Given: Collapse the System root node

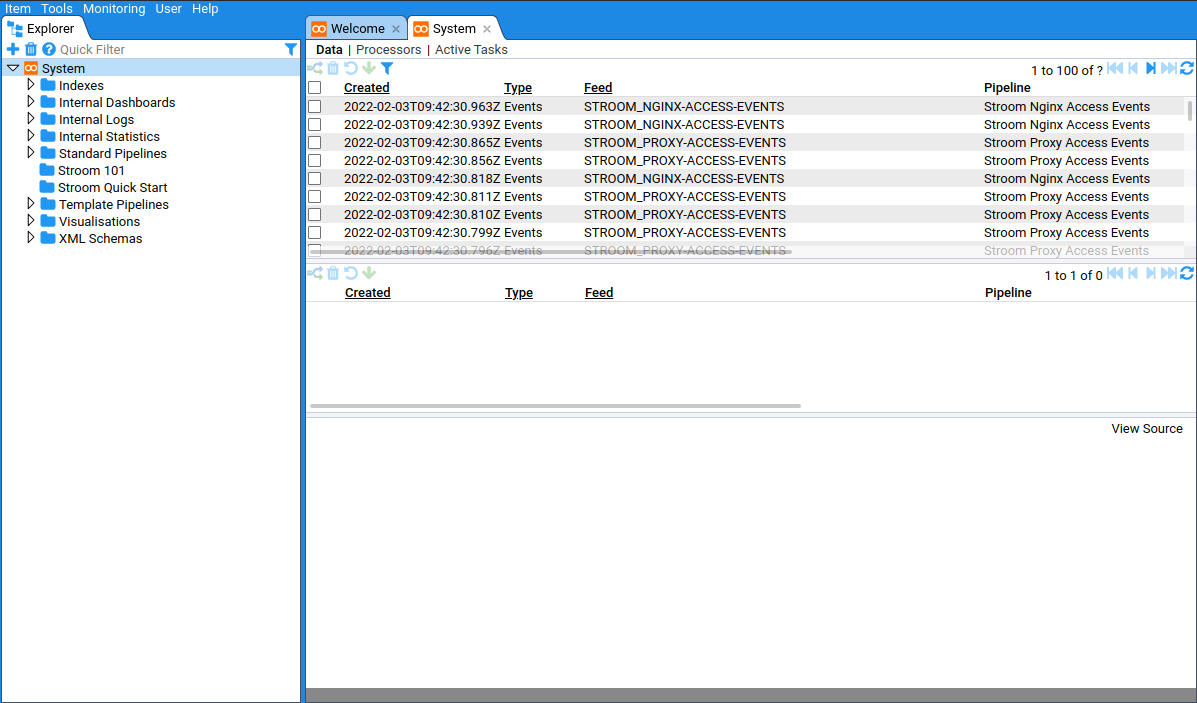Looking at the screenshot, I should 13,68.
